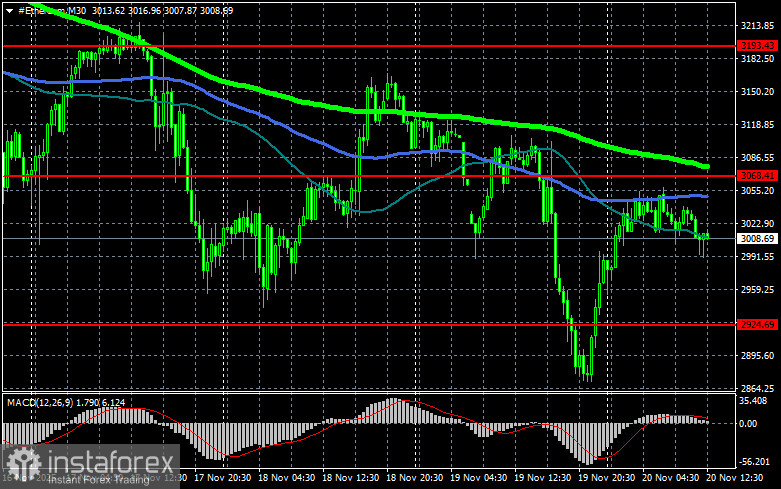Click the 3213.85 price axis value
This screenshot has width=781, height=489.
757,25
